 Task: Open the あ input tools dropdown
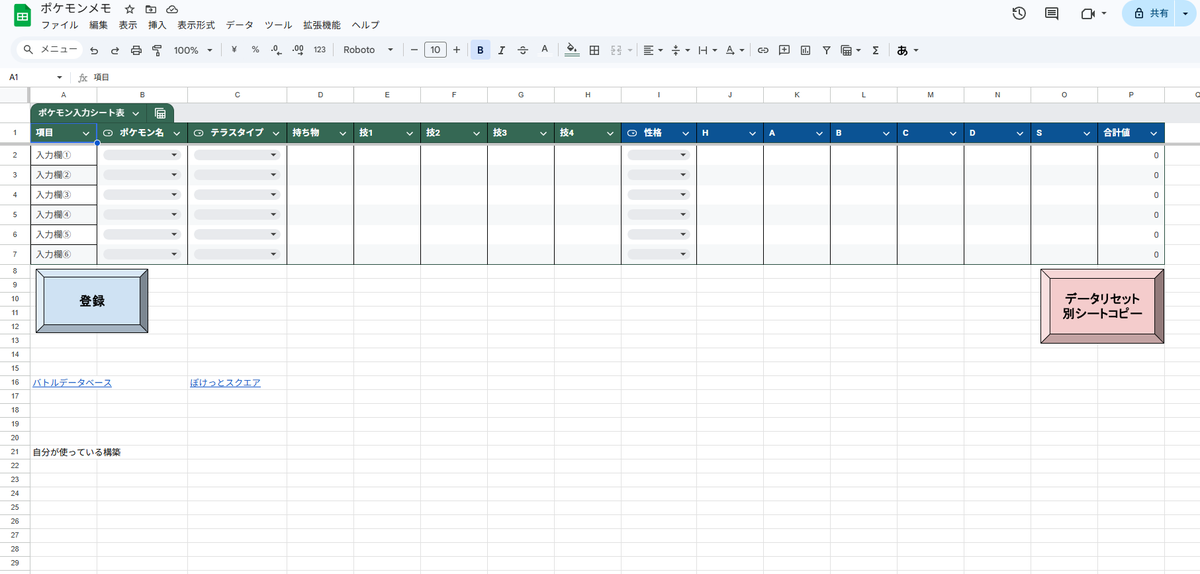pos(907,49)
